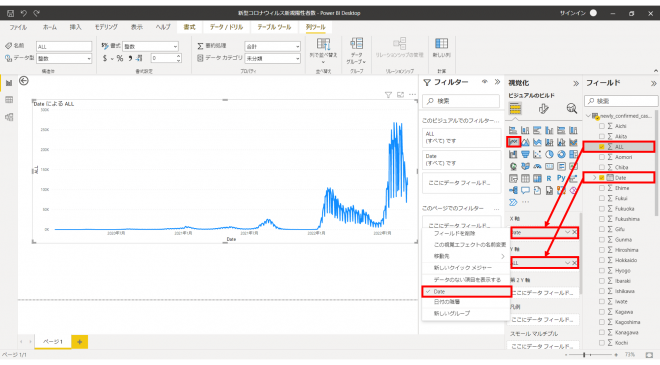Uncheck the Date field checkbox
The height and width of the screenshot is (365, 660).
click(602, 178)
